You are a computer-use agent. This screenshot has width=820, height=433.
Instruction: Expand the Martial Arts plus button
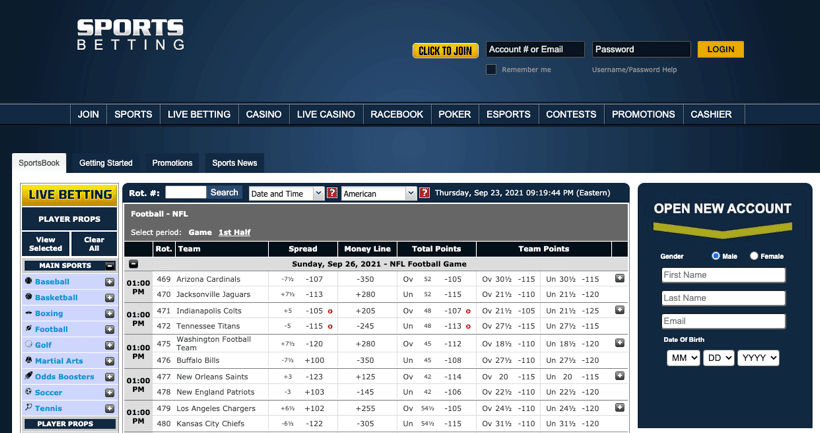(109, 361)
